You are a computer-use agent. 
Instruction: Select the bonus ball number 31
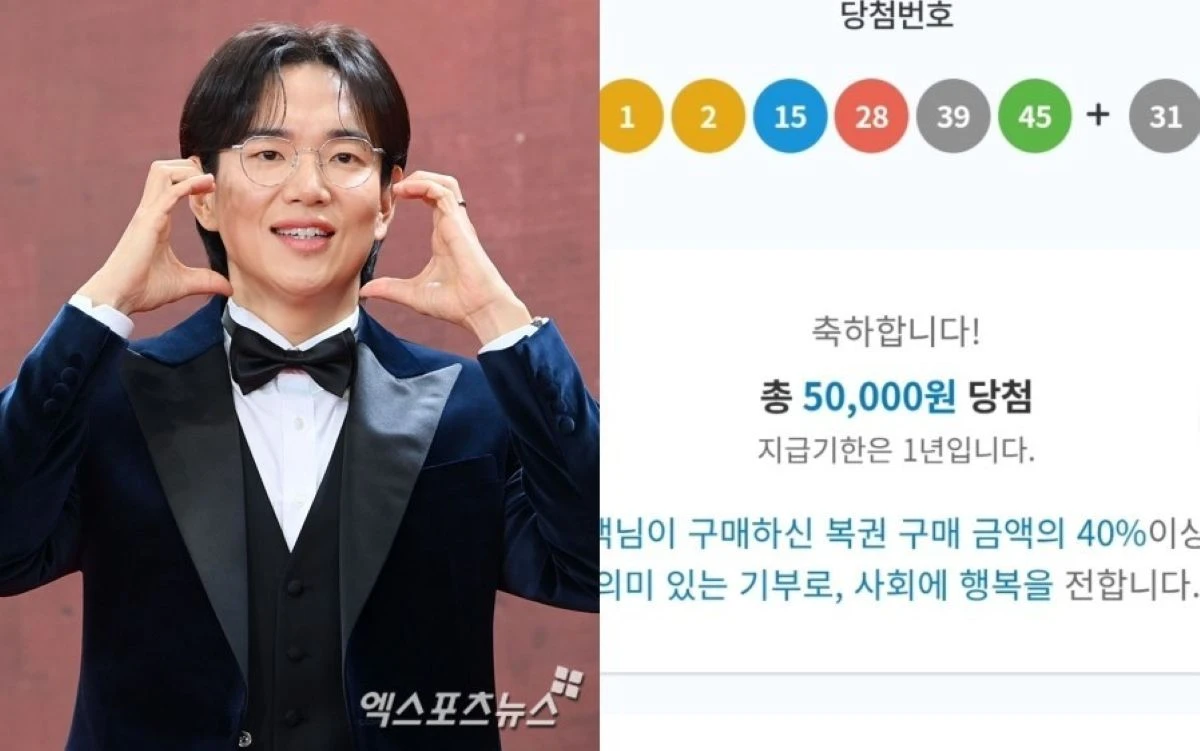click(x=1164, y=117)
